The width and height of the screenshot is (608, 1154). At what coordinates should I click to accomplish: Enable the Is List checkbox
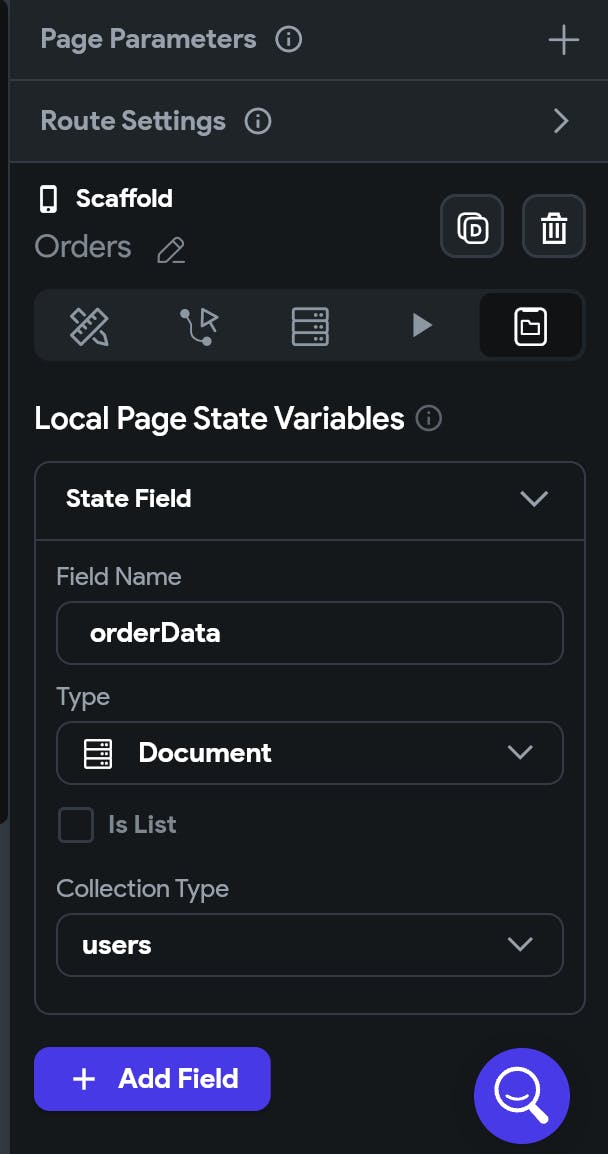[76, 825]
